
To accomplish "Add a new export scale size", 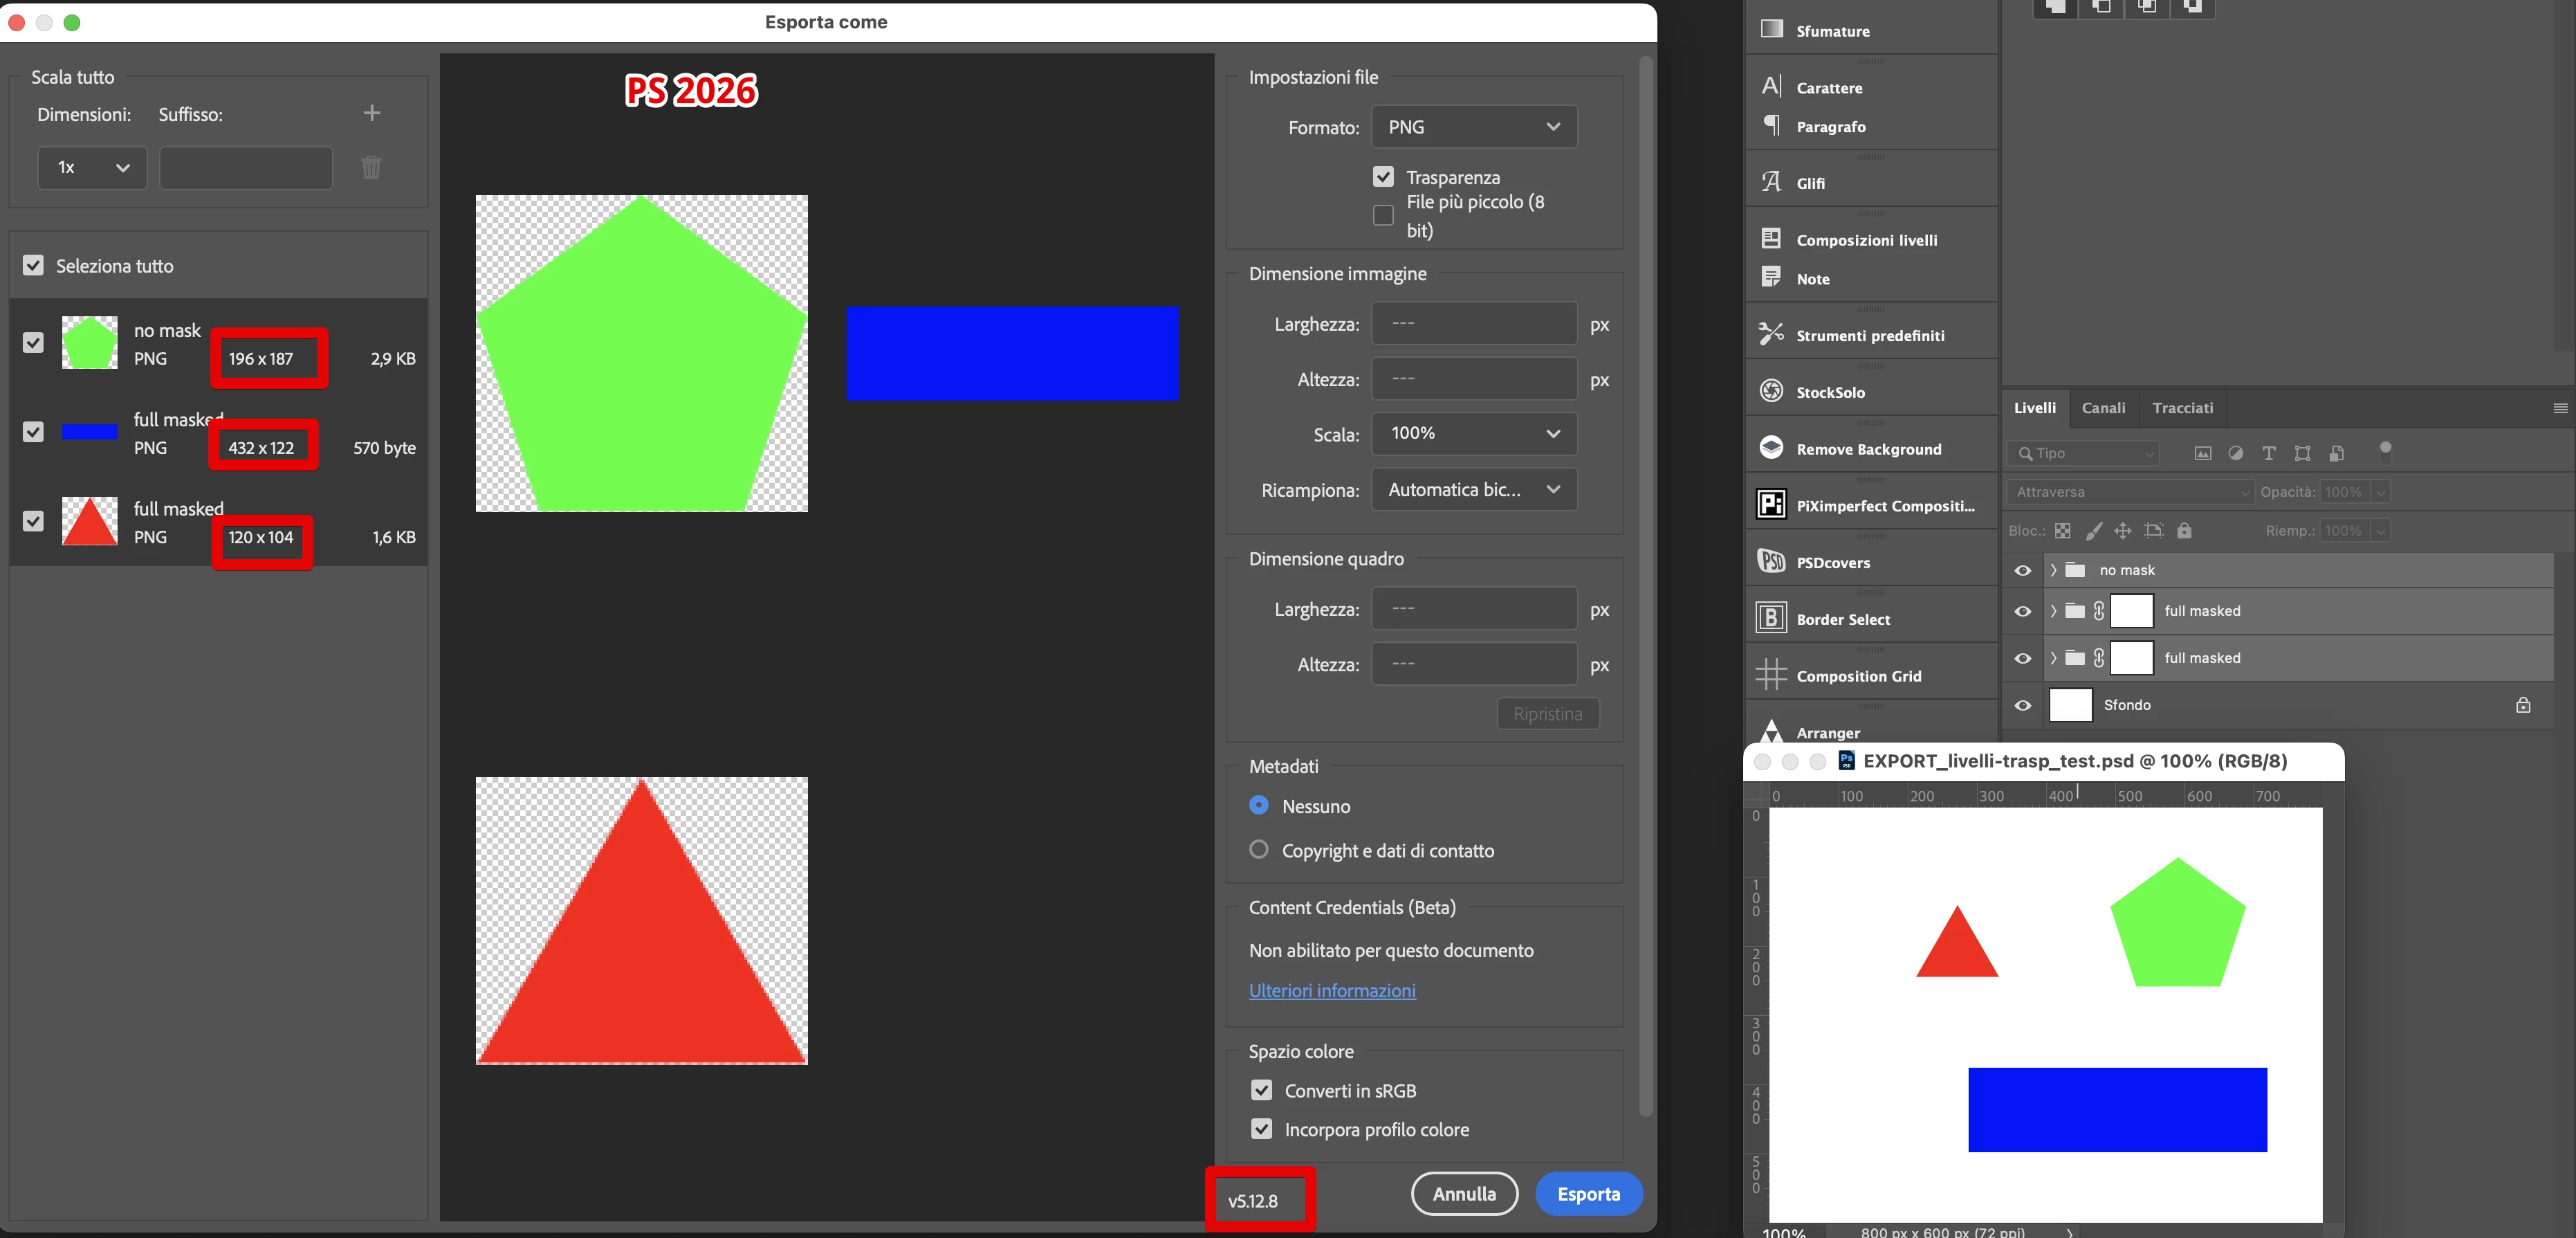I will [372, 113].
